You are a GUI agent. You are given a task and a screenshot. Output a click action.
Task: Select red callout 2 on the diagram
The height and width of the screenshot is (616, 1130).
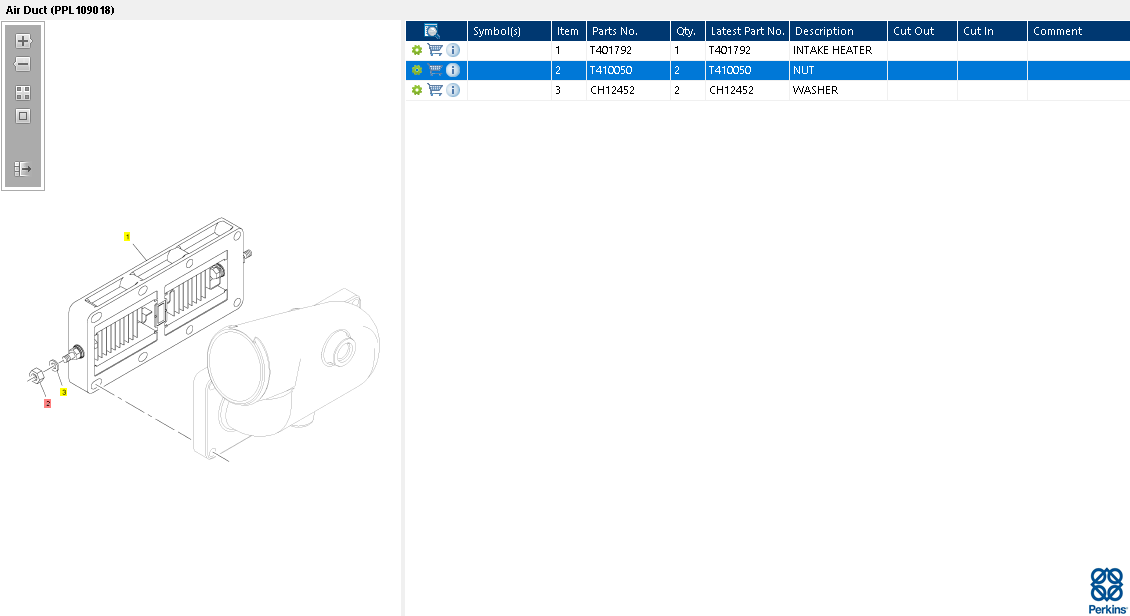pyautogui.click(x=48, y=403)
